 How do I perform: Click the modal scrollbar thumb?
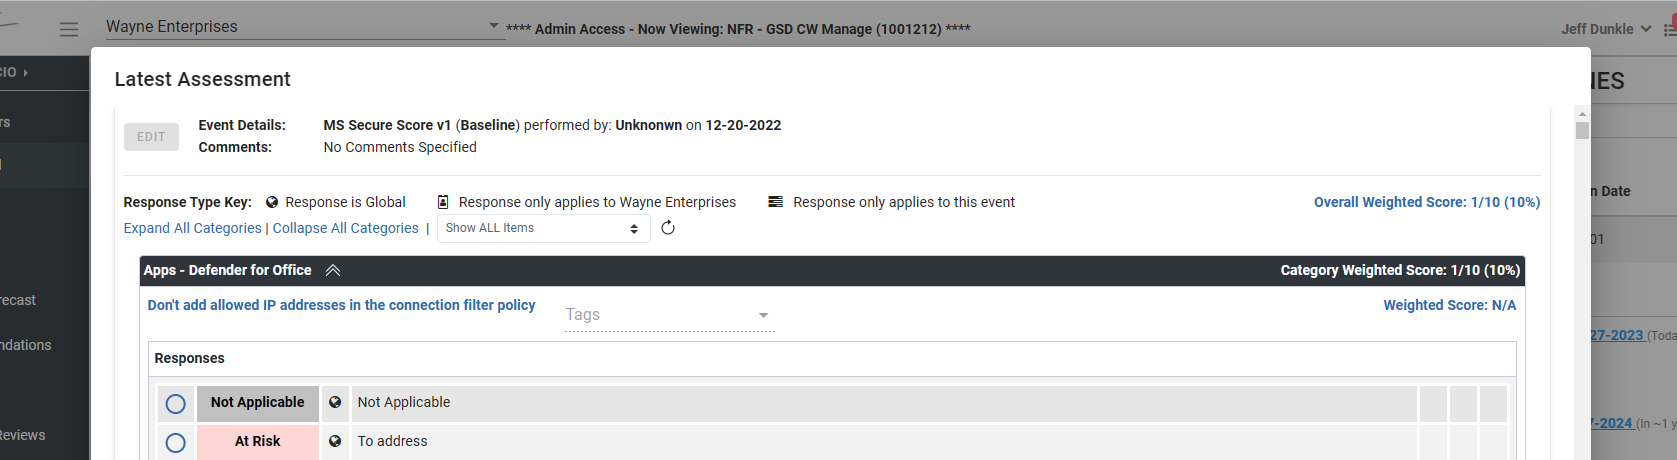1582,130
